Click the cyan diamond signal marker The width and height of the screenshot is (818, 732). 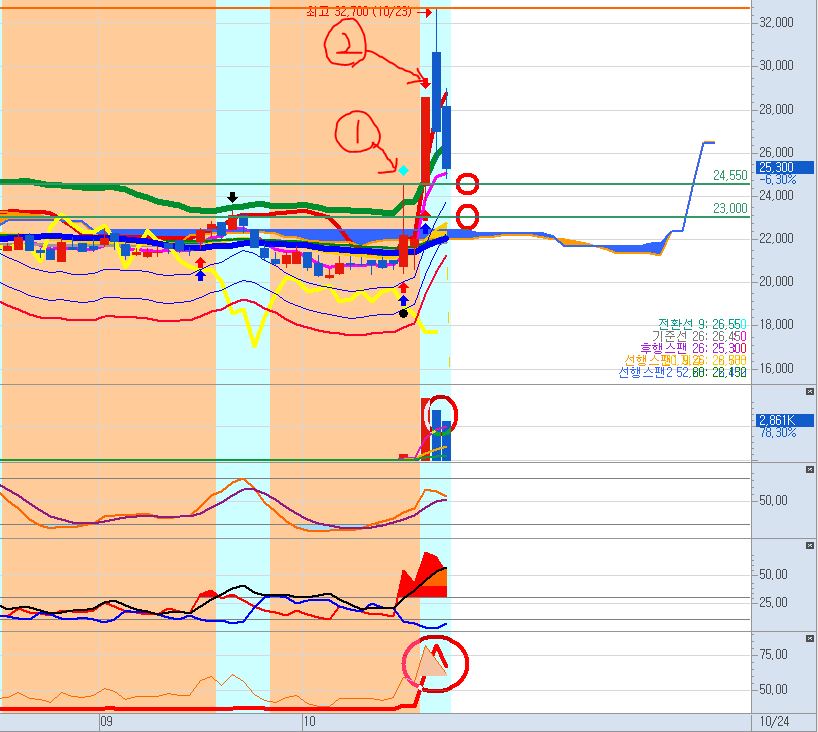403,170
